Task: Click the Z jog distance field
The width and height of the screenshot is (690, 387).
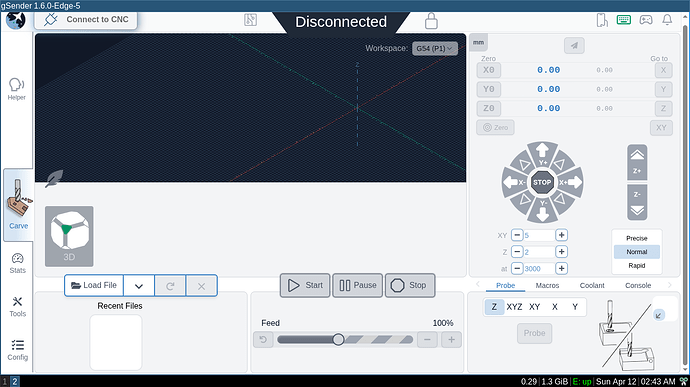Action: pyautogui.click(x=539, y=252)
